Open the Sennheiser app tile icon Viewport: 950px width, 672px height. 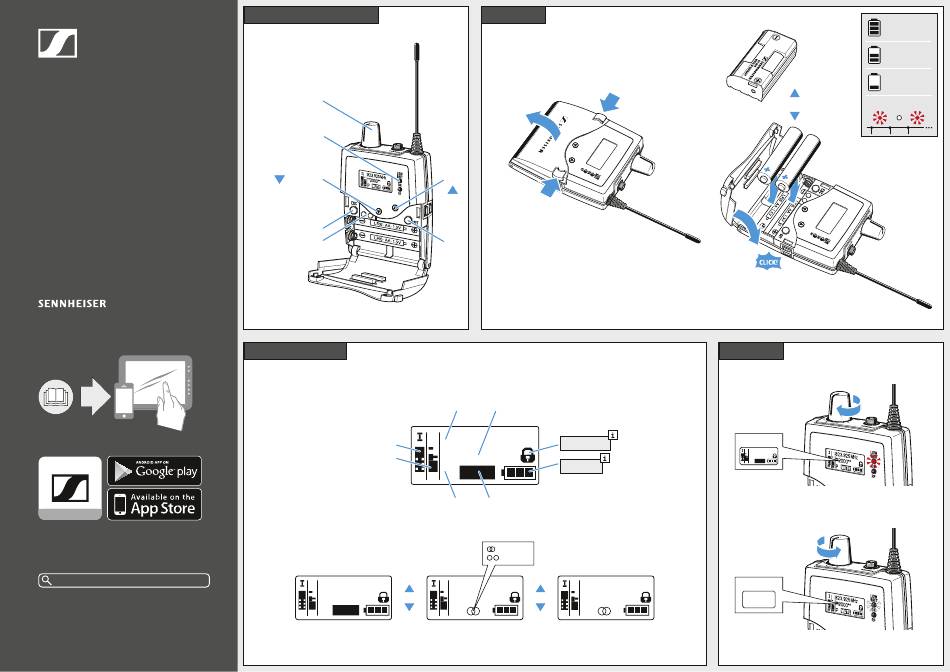pos(70,488)
